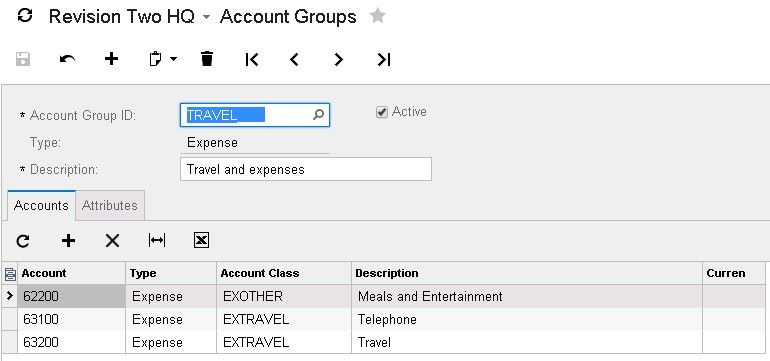Switch to the Attributes tab
Viewport: 770px width, 361px height.
[110, 205]
